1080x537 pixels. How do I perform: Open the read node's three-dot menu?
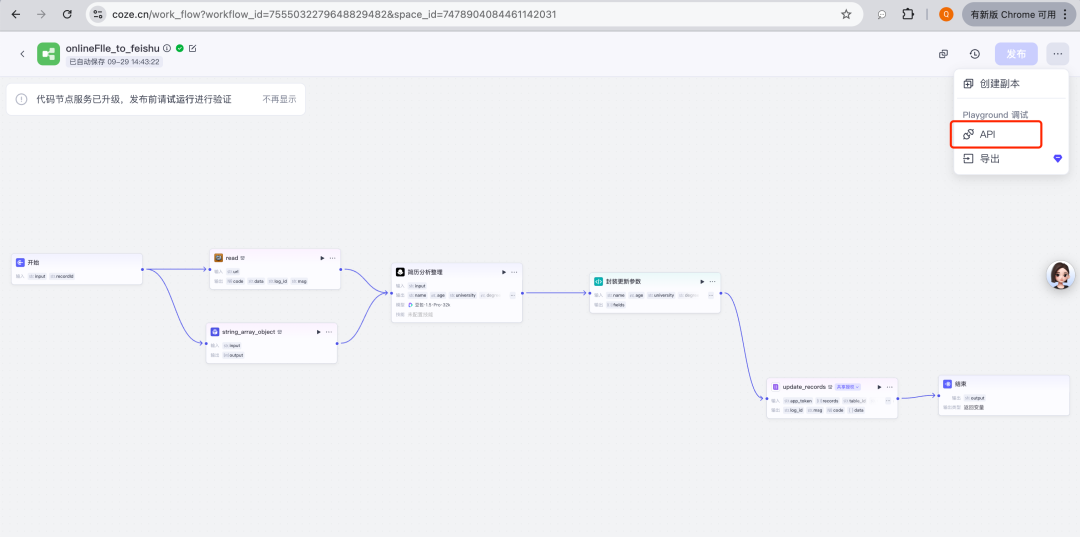tap(332, 258)
